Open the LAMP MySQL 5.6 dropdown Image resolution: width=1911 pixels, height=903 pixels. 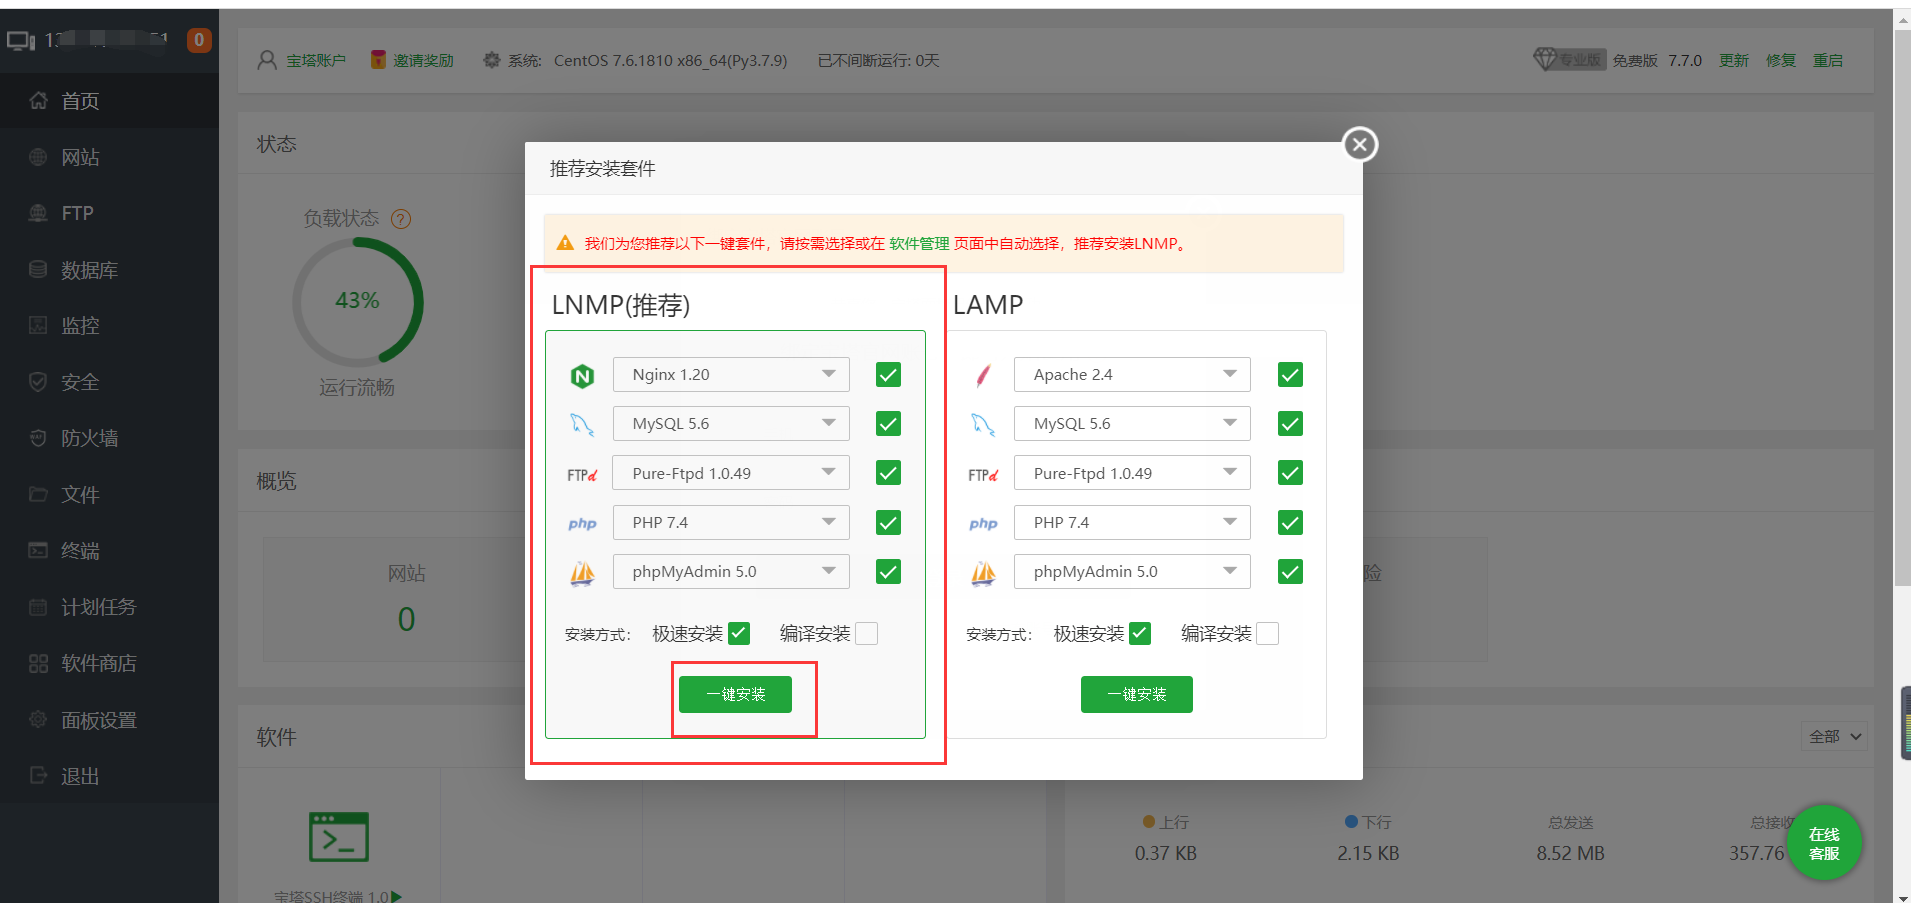pyautogui.click(x=1132, y=424)
